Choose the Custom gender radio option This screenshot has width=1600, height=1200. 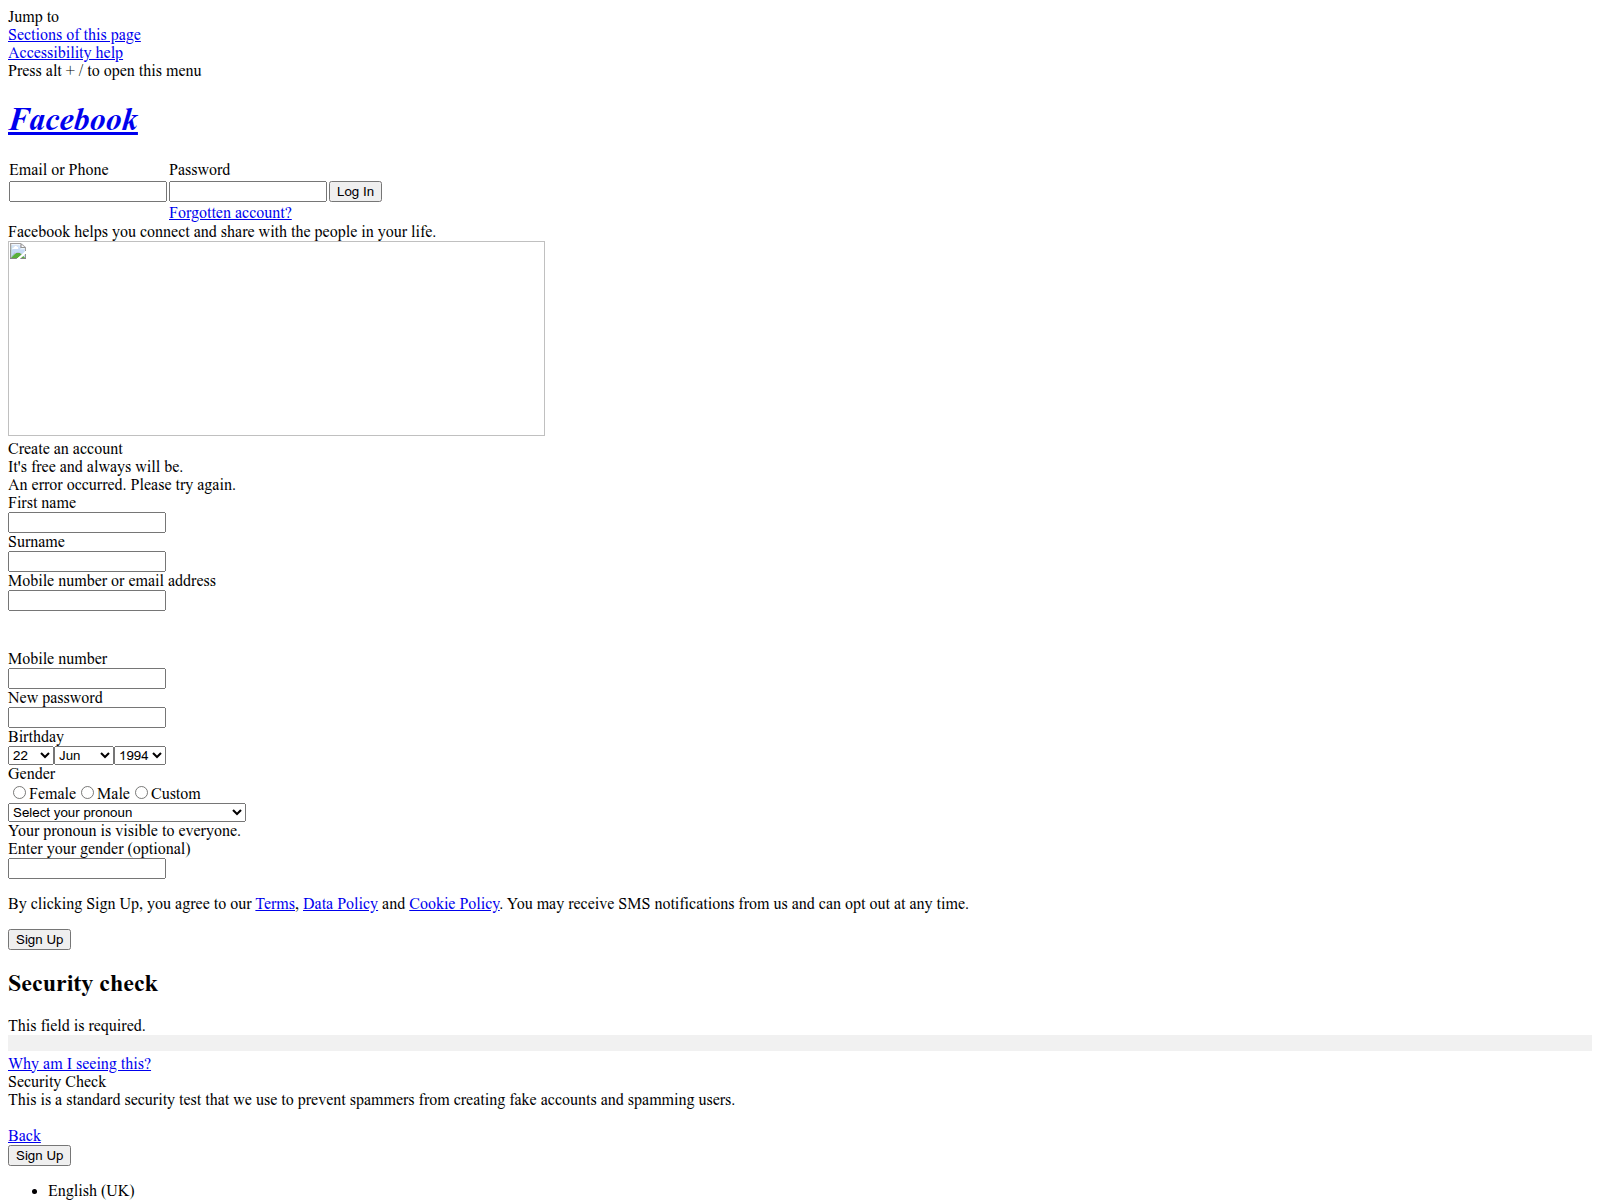[x=141, y=793]
